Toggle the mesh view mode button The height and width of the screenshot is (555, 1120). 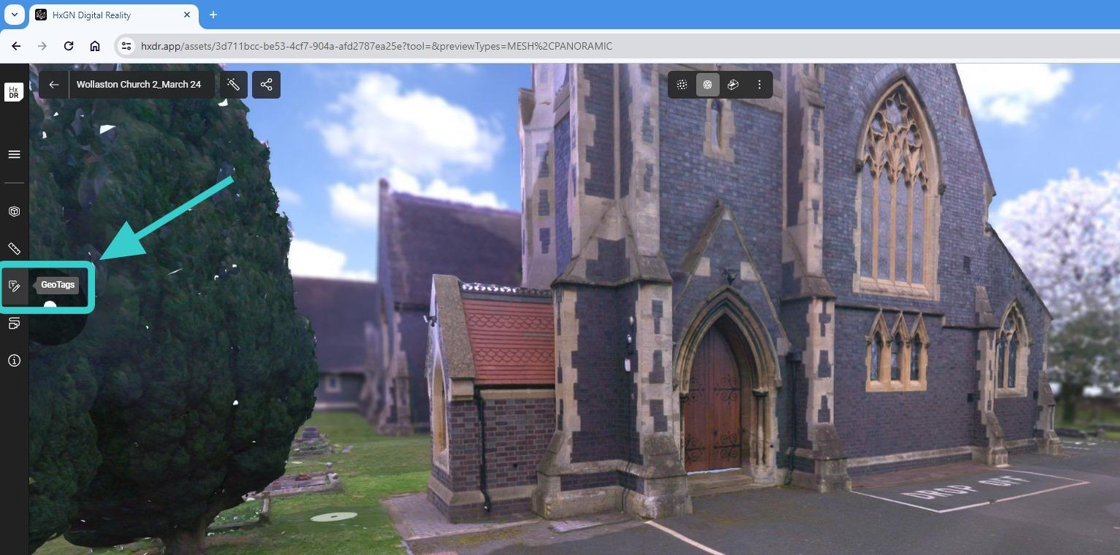tap(707, 85)
